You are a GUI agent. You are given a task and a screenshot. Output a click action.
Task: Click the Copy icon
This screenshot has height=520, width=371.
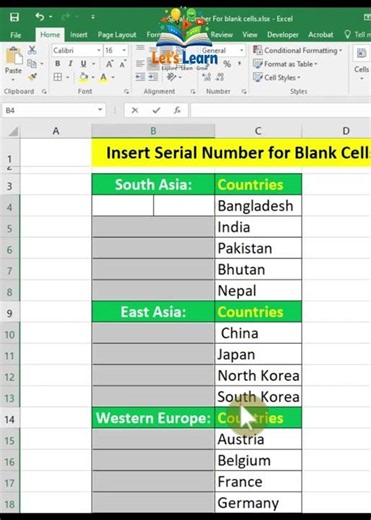32,63
